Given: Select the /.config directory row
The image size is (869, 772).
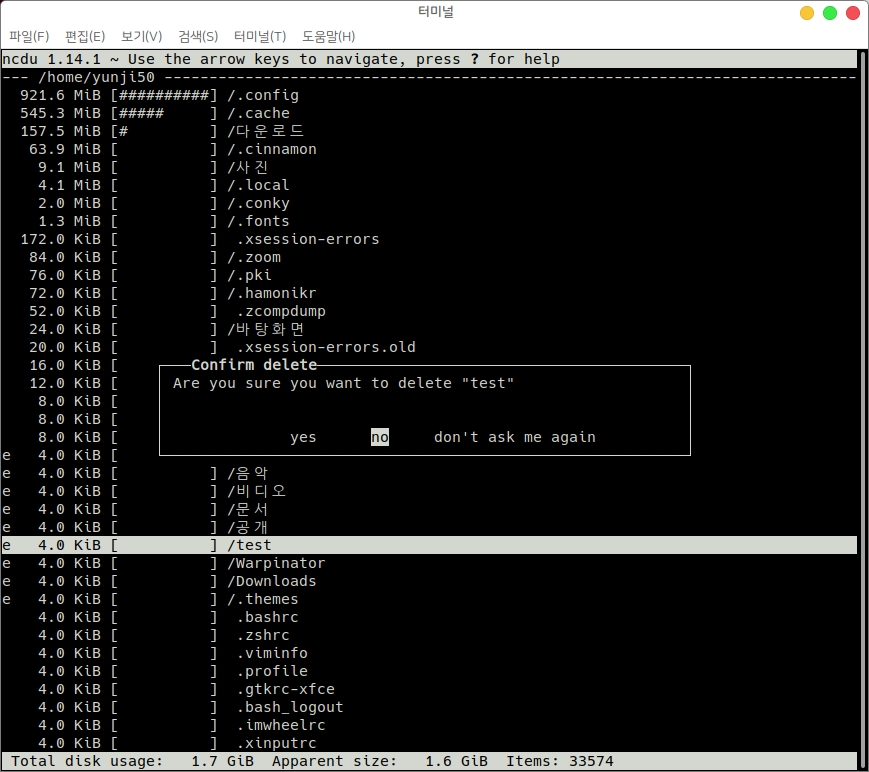Looking at the screenshot, I should (263, 95).
